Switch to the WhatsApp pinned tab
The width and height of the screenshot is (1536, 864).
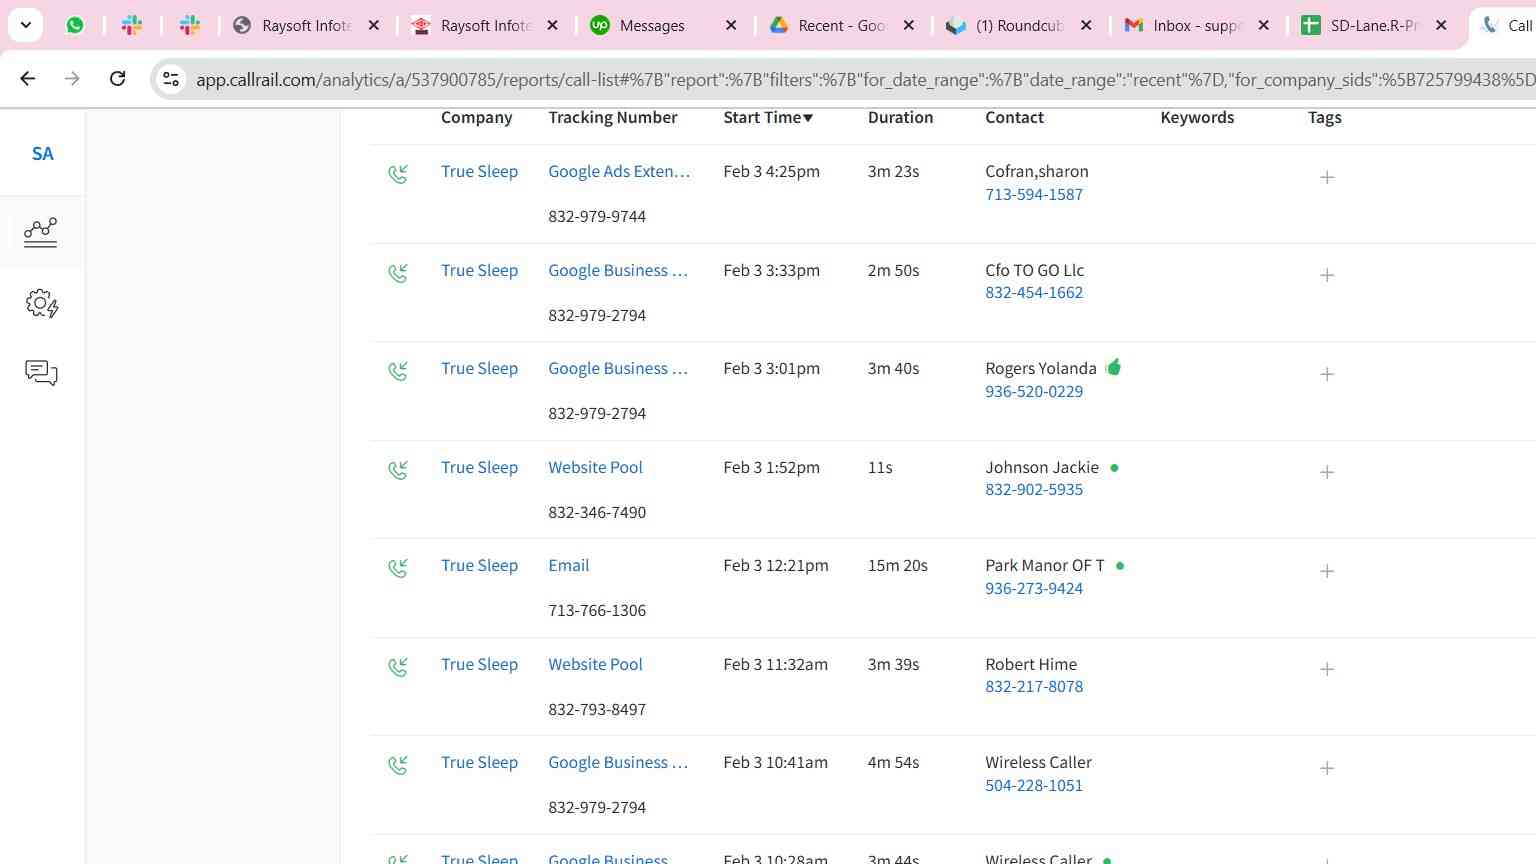[75, 25]
